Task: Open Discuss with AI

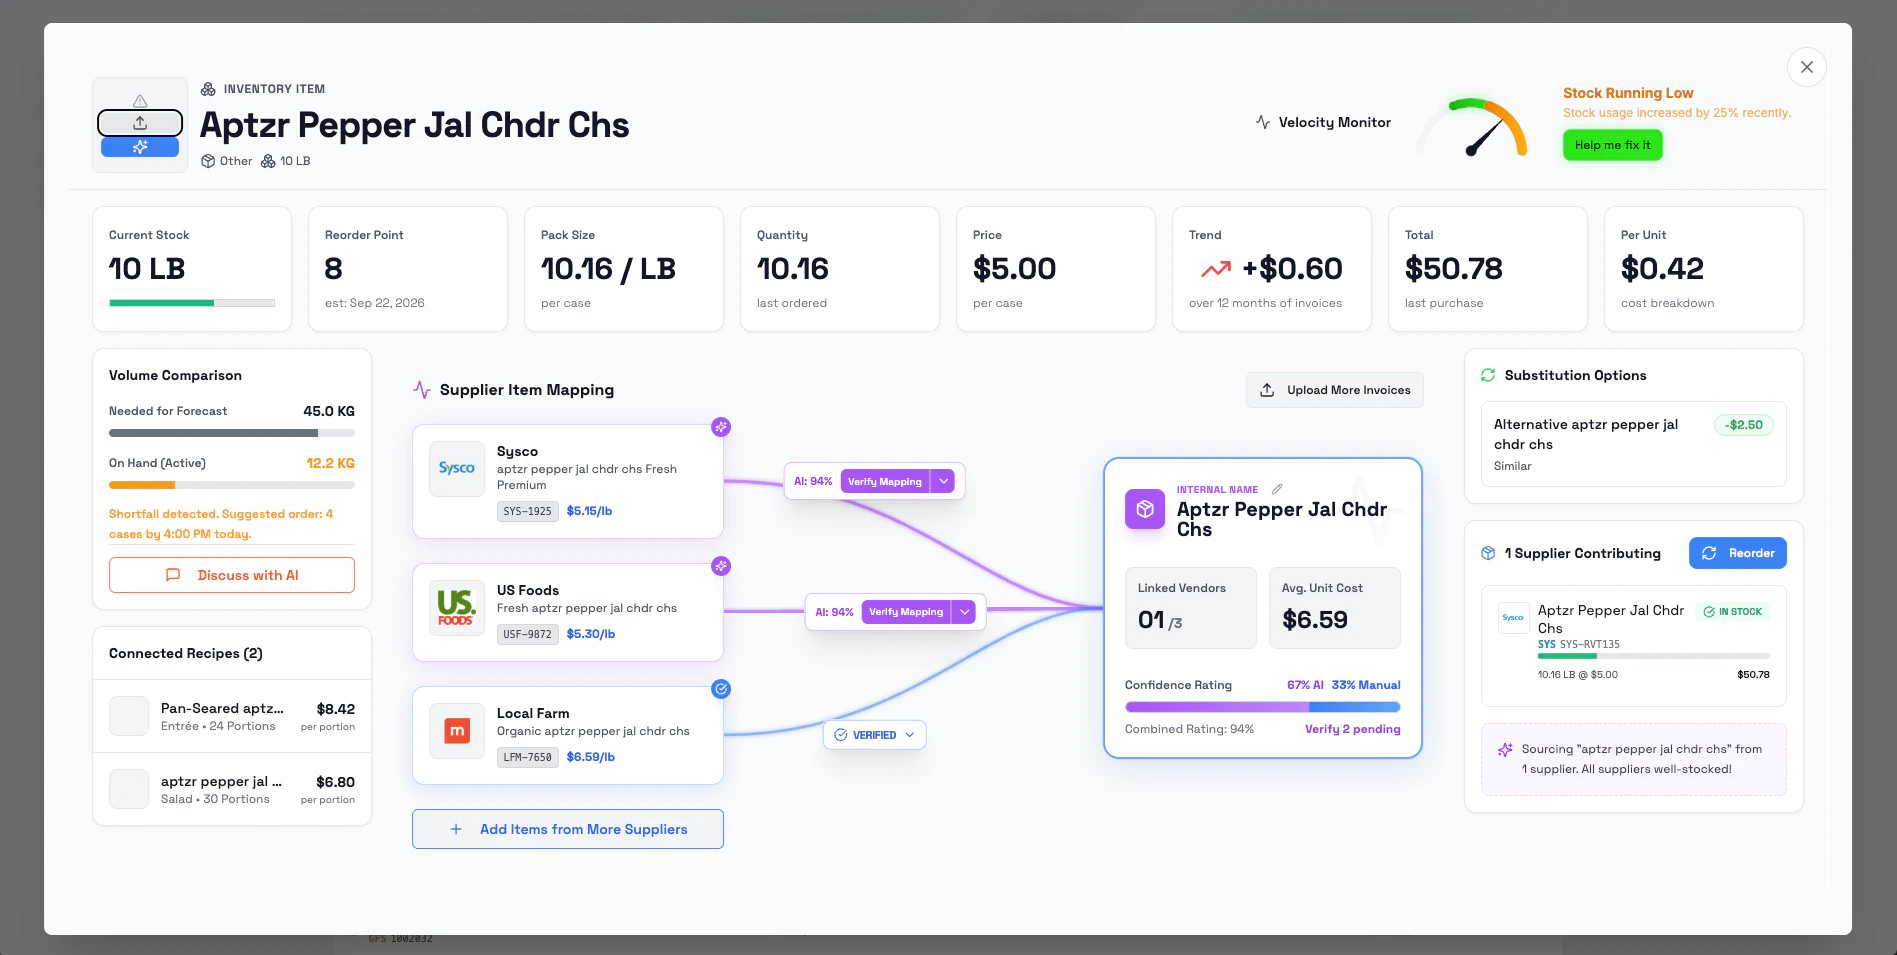Action: coord(232,575)
